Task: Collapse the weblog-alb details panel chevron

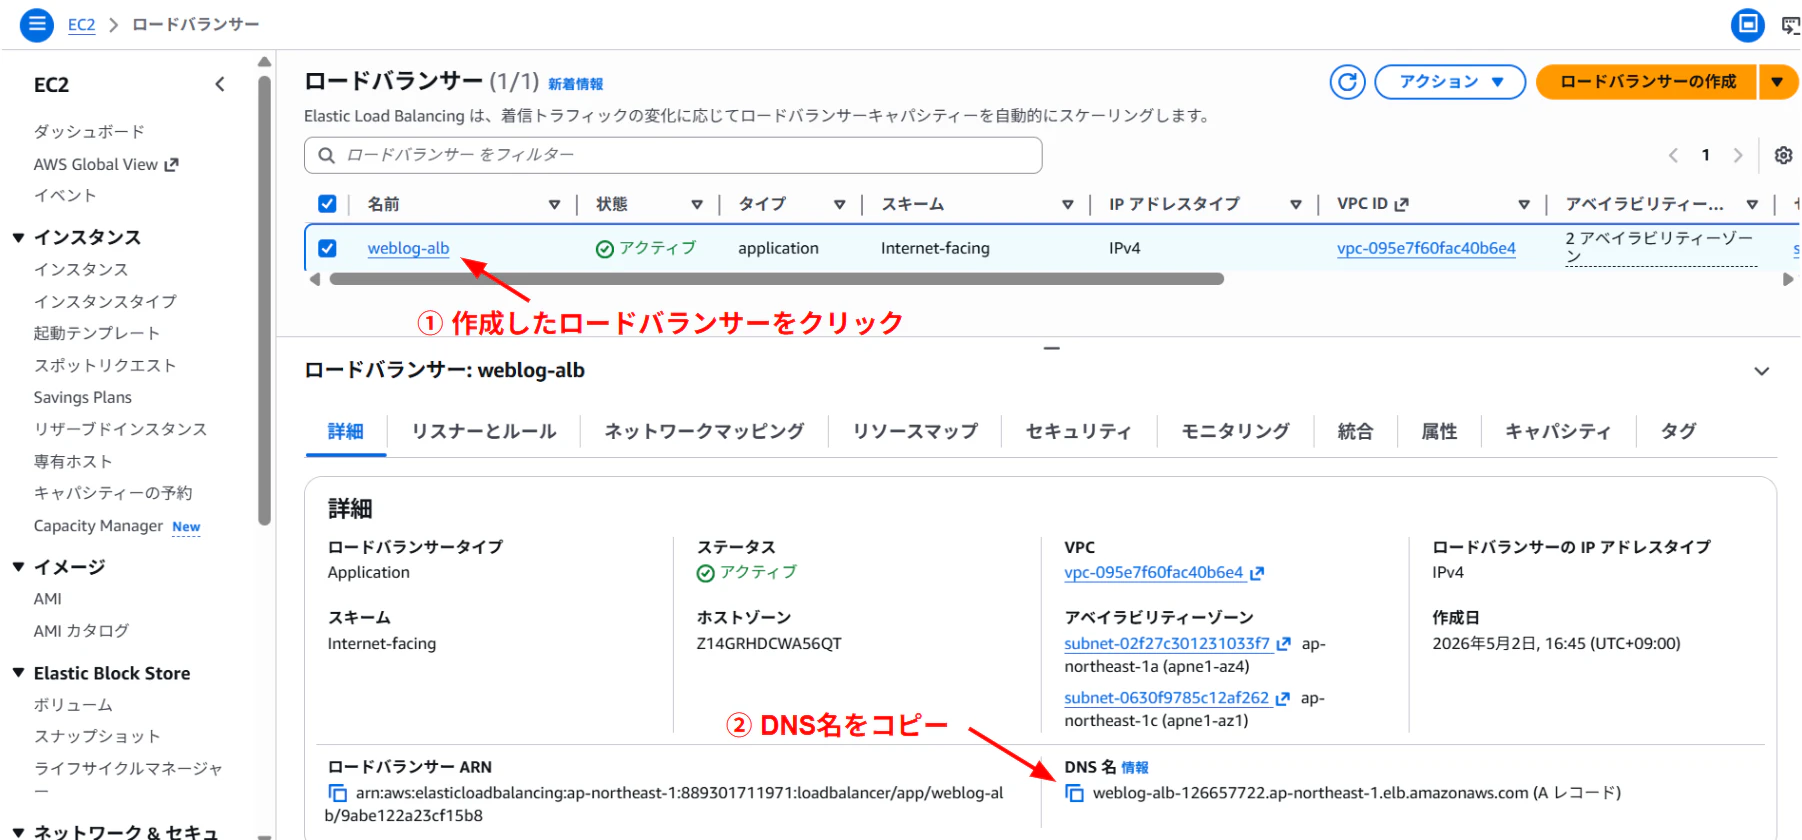Action: 1762,371
